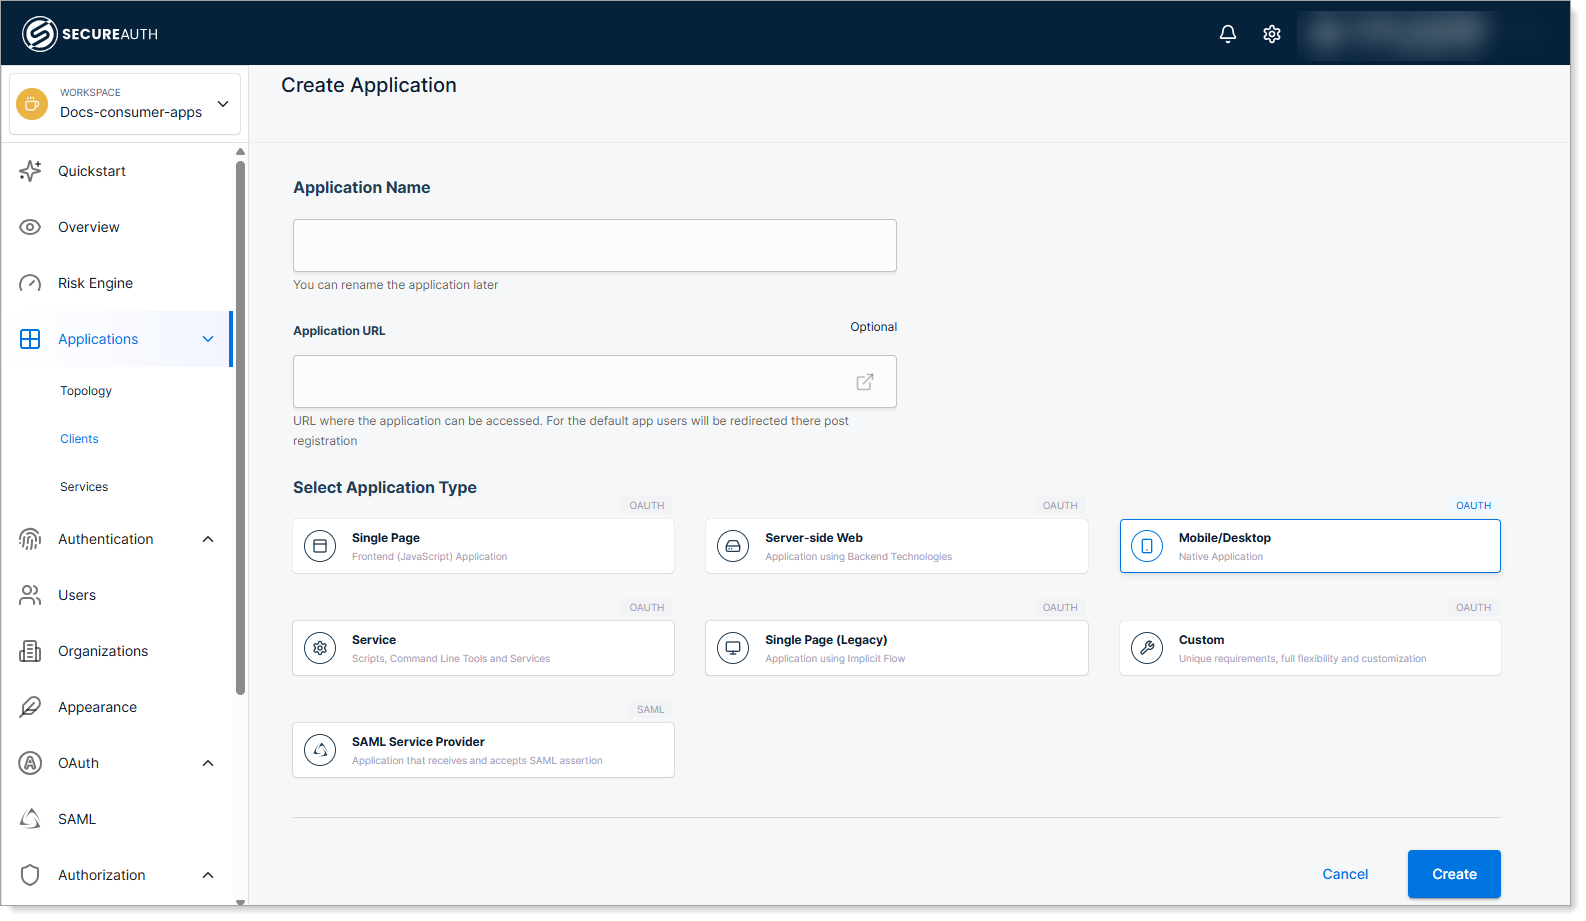This screenshot has width=1586, height=921.
Task: Select SAML Service Provider type
Action: (483, 750)
